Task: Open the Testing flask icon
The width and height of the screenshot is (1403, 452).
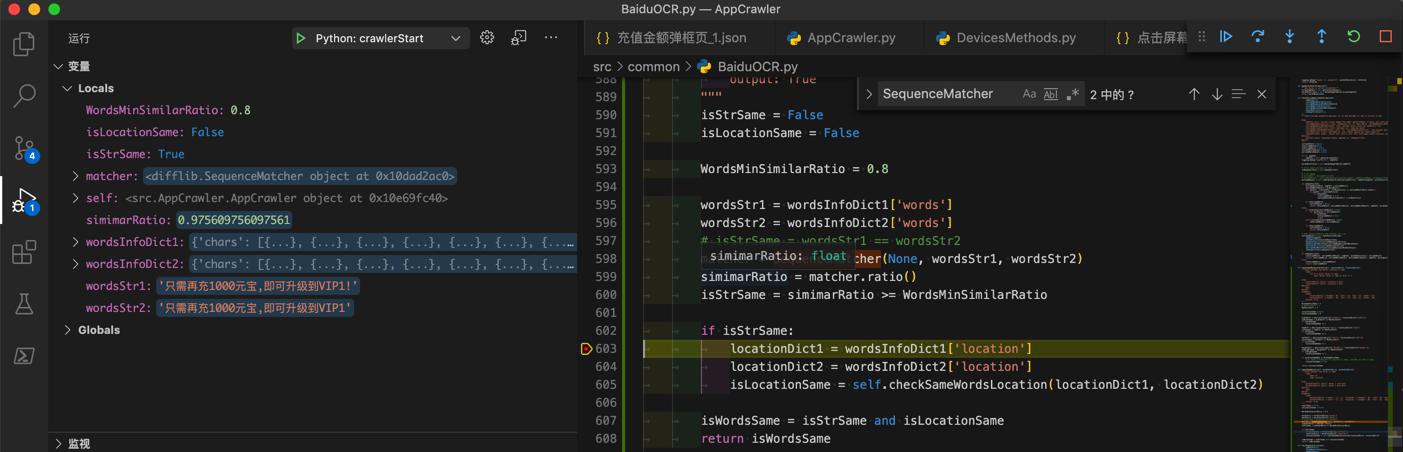Action: (24, 304)
